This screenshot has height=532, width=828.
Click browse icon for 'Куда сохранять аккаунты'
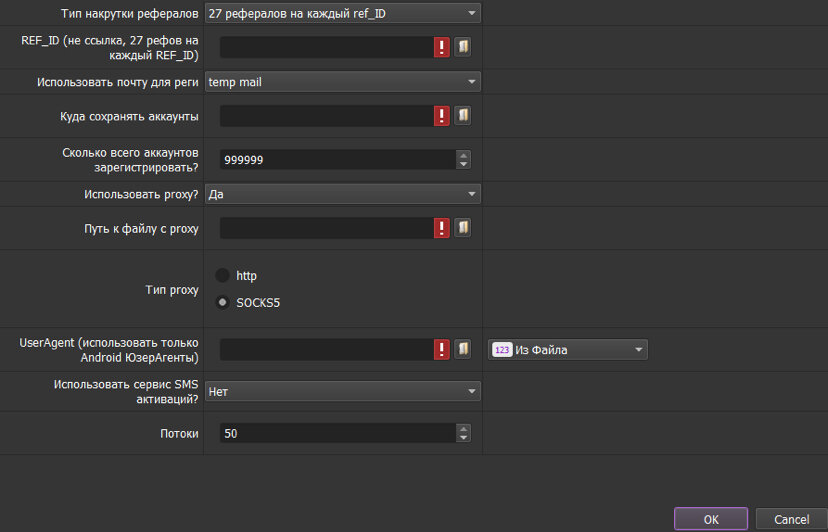(x=463, y=116)
